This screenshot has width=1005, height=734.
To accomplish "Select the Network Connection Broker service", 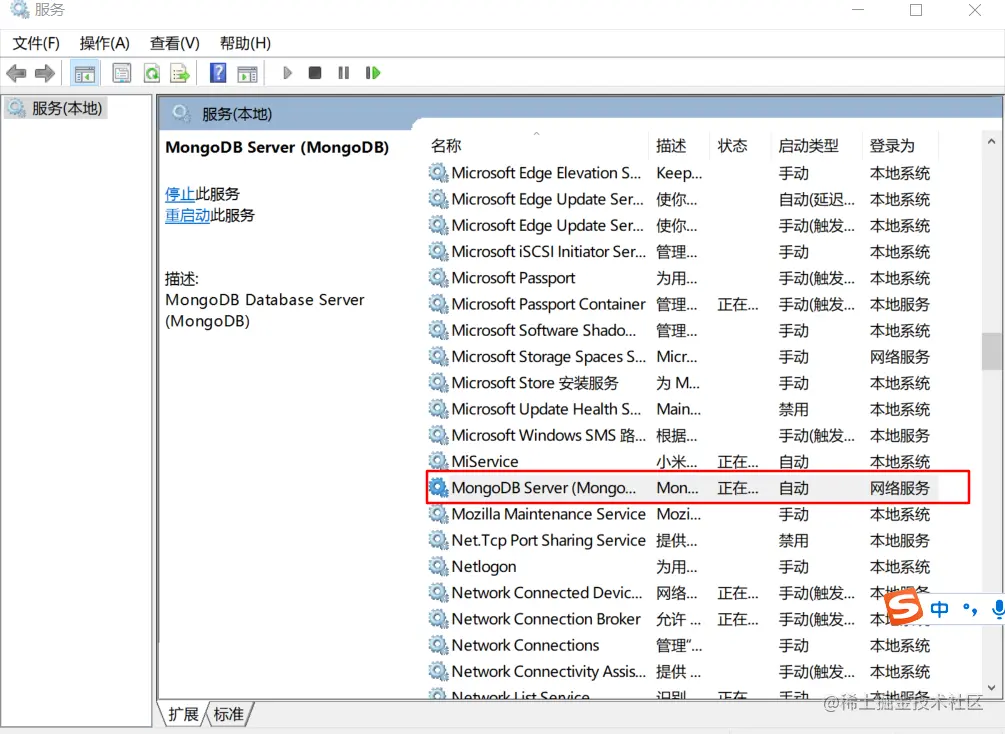I will click(545, 619).
